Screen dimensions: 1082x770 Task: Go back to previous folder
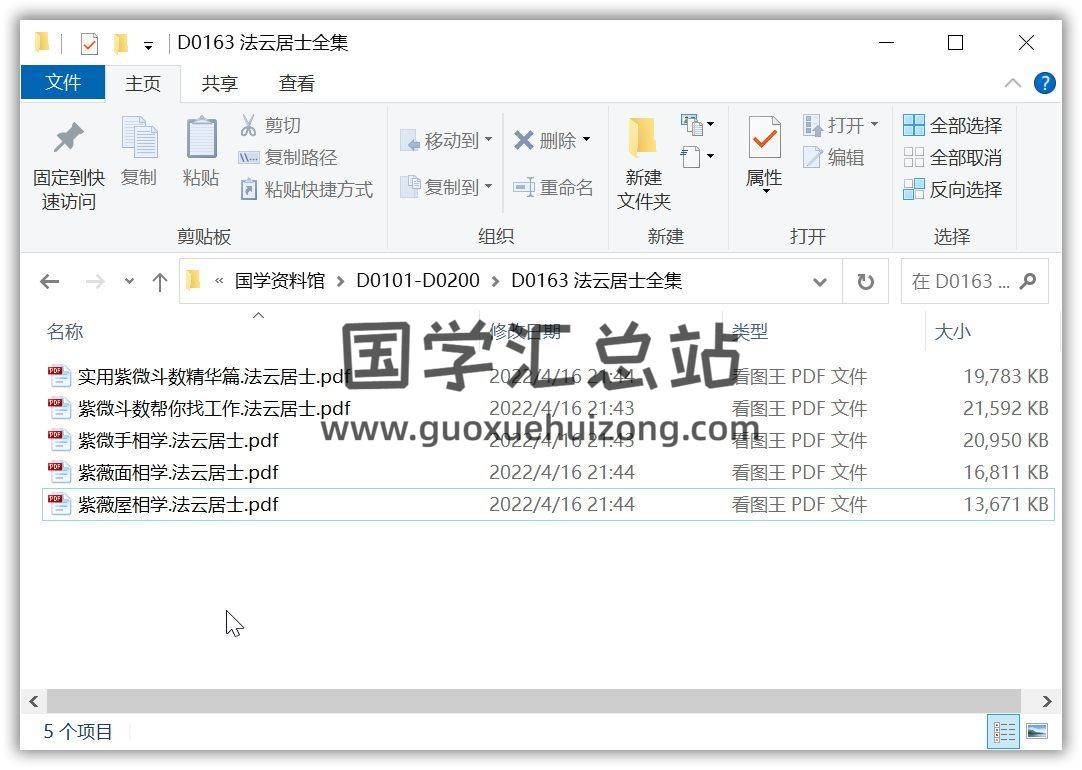[x=49, y=282]
